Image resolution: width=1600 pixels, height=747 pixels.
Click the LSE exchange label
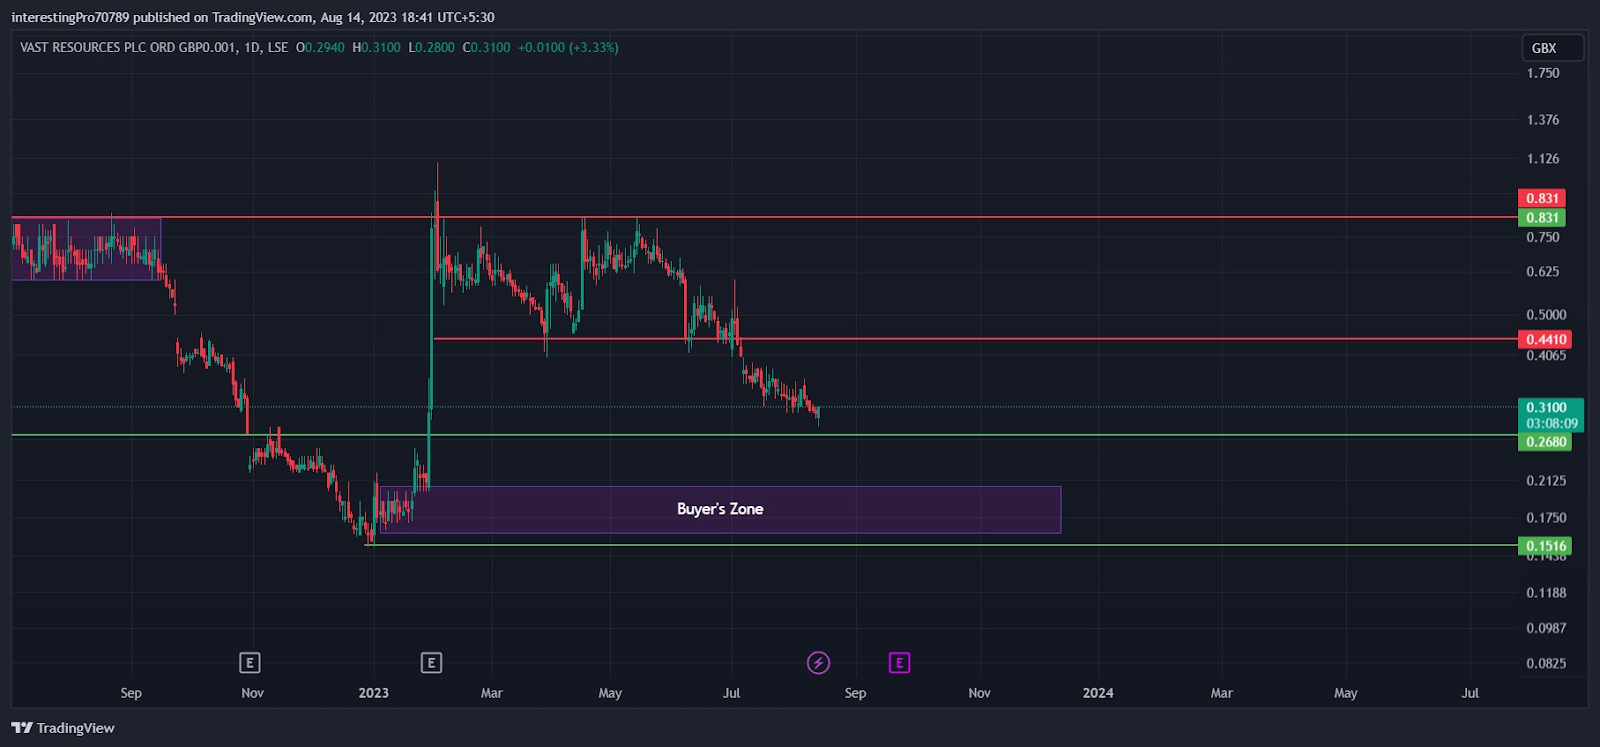pyautogui.click(x=277, y=47)
